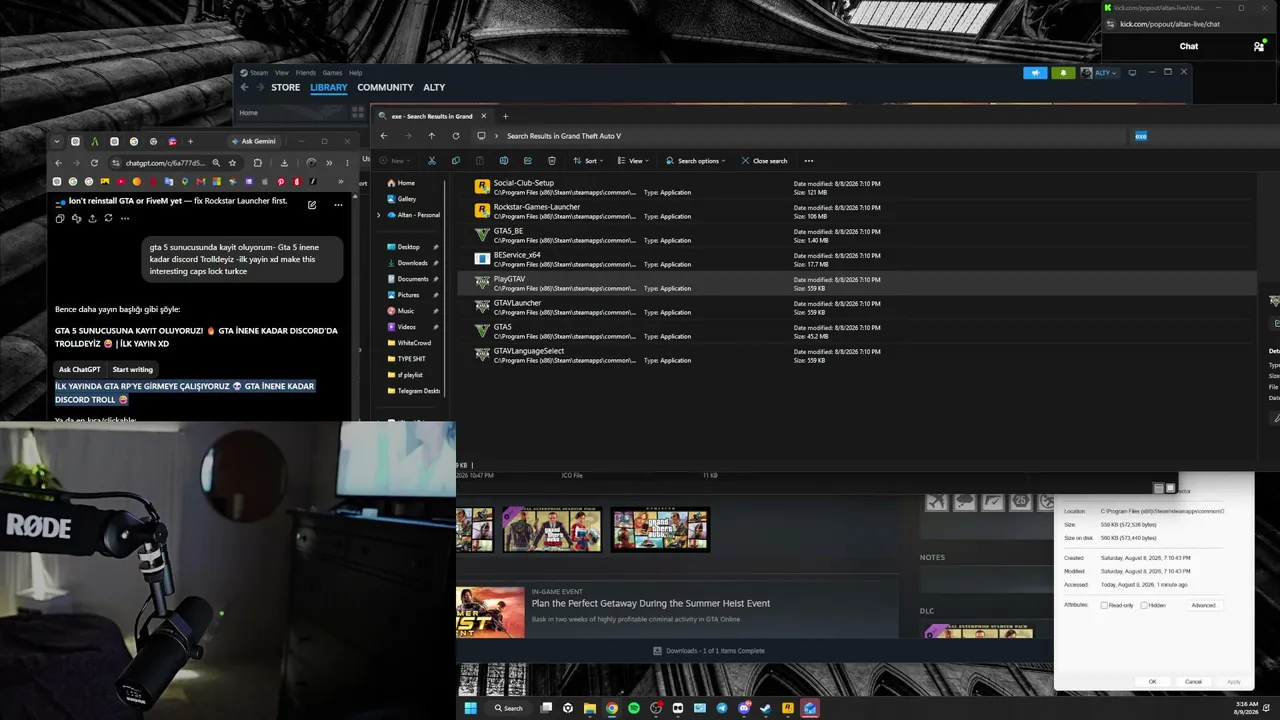Viewport: 1280px width, 720px height.
Task: Refresh the File Explorer search results
Action: coord(456,136)
